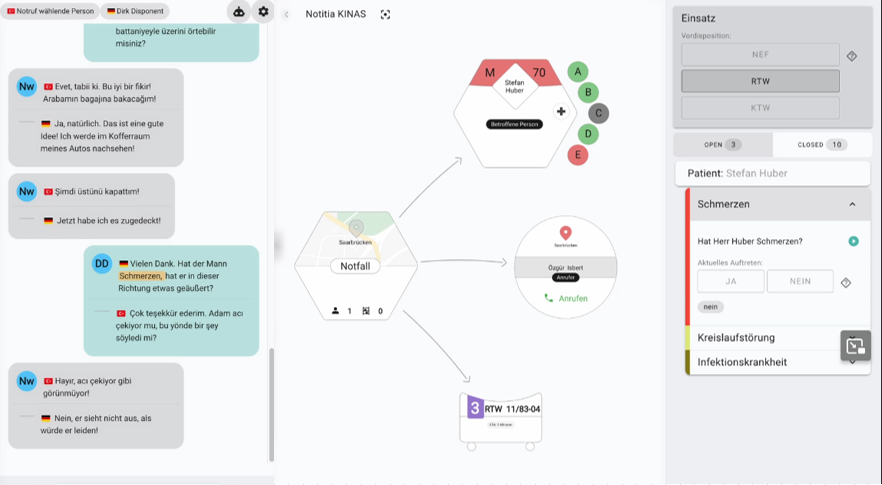882x485 pixels.
Task: Click the red location pin in the caller circle
Action: (x=565, y=232)
